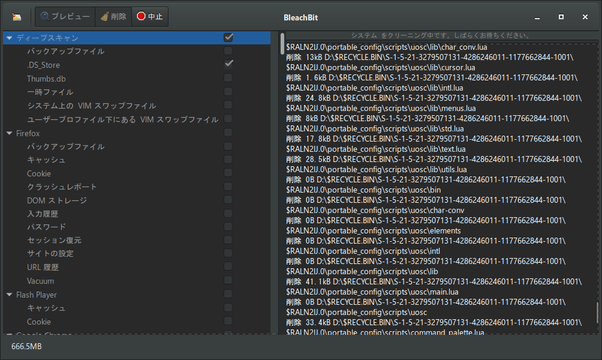The height and width of the screenshot is (360, 602).
Task: Collapse the ディープスキャン tree group
Action: click(x=9, y=38)
